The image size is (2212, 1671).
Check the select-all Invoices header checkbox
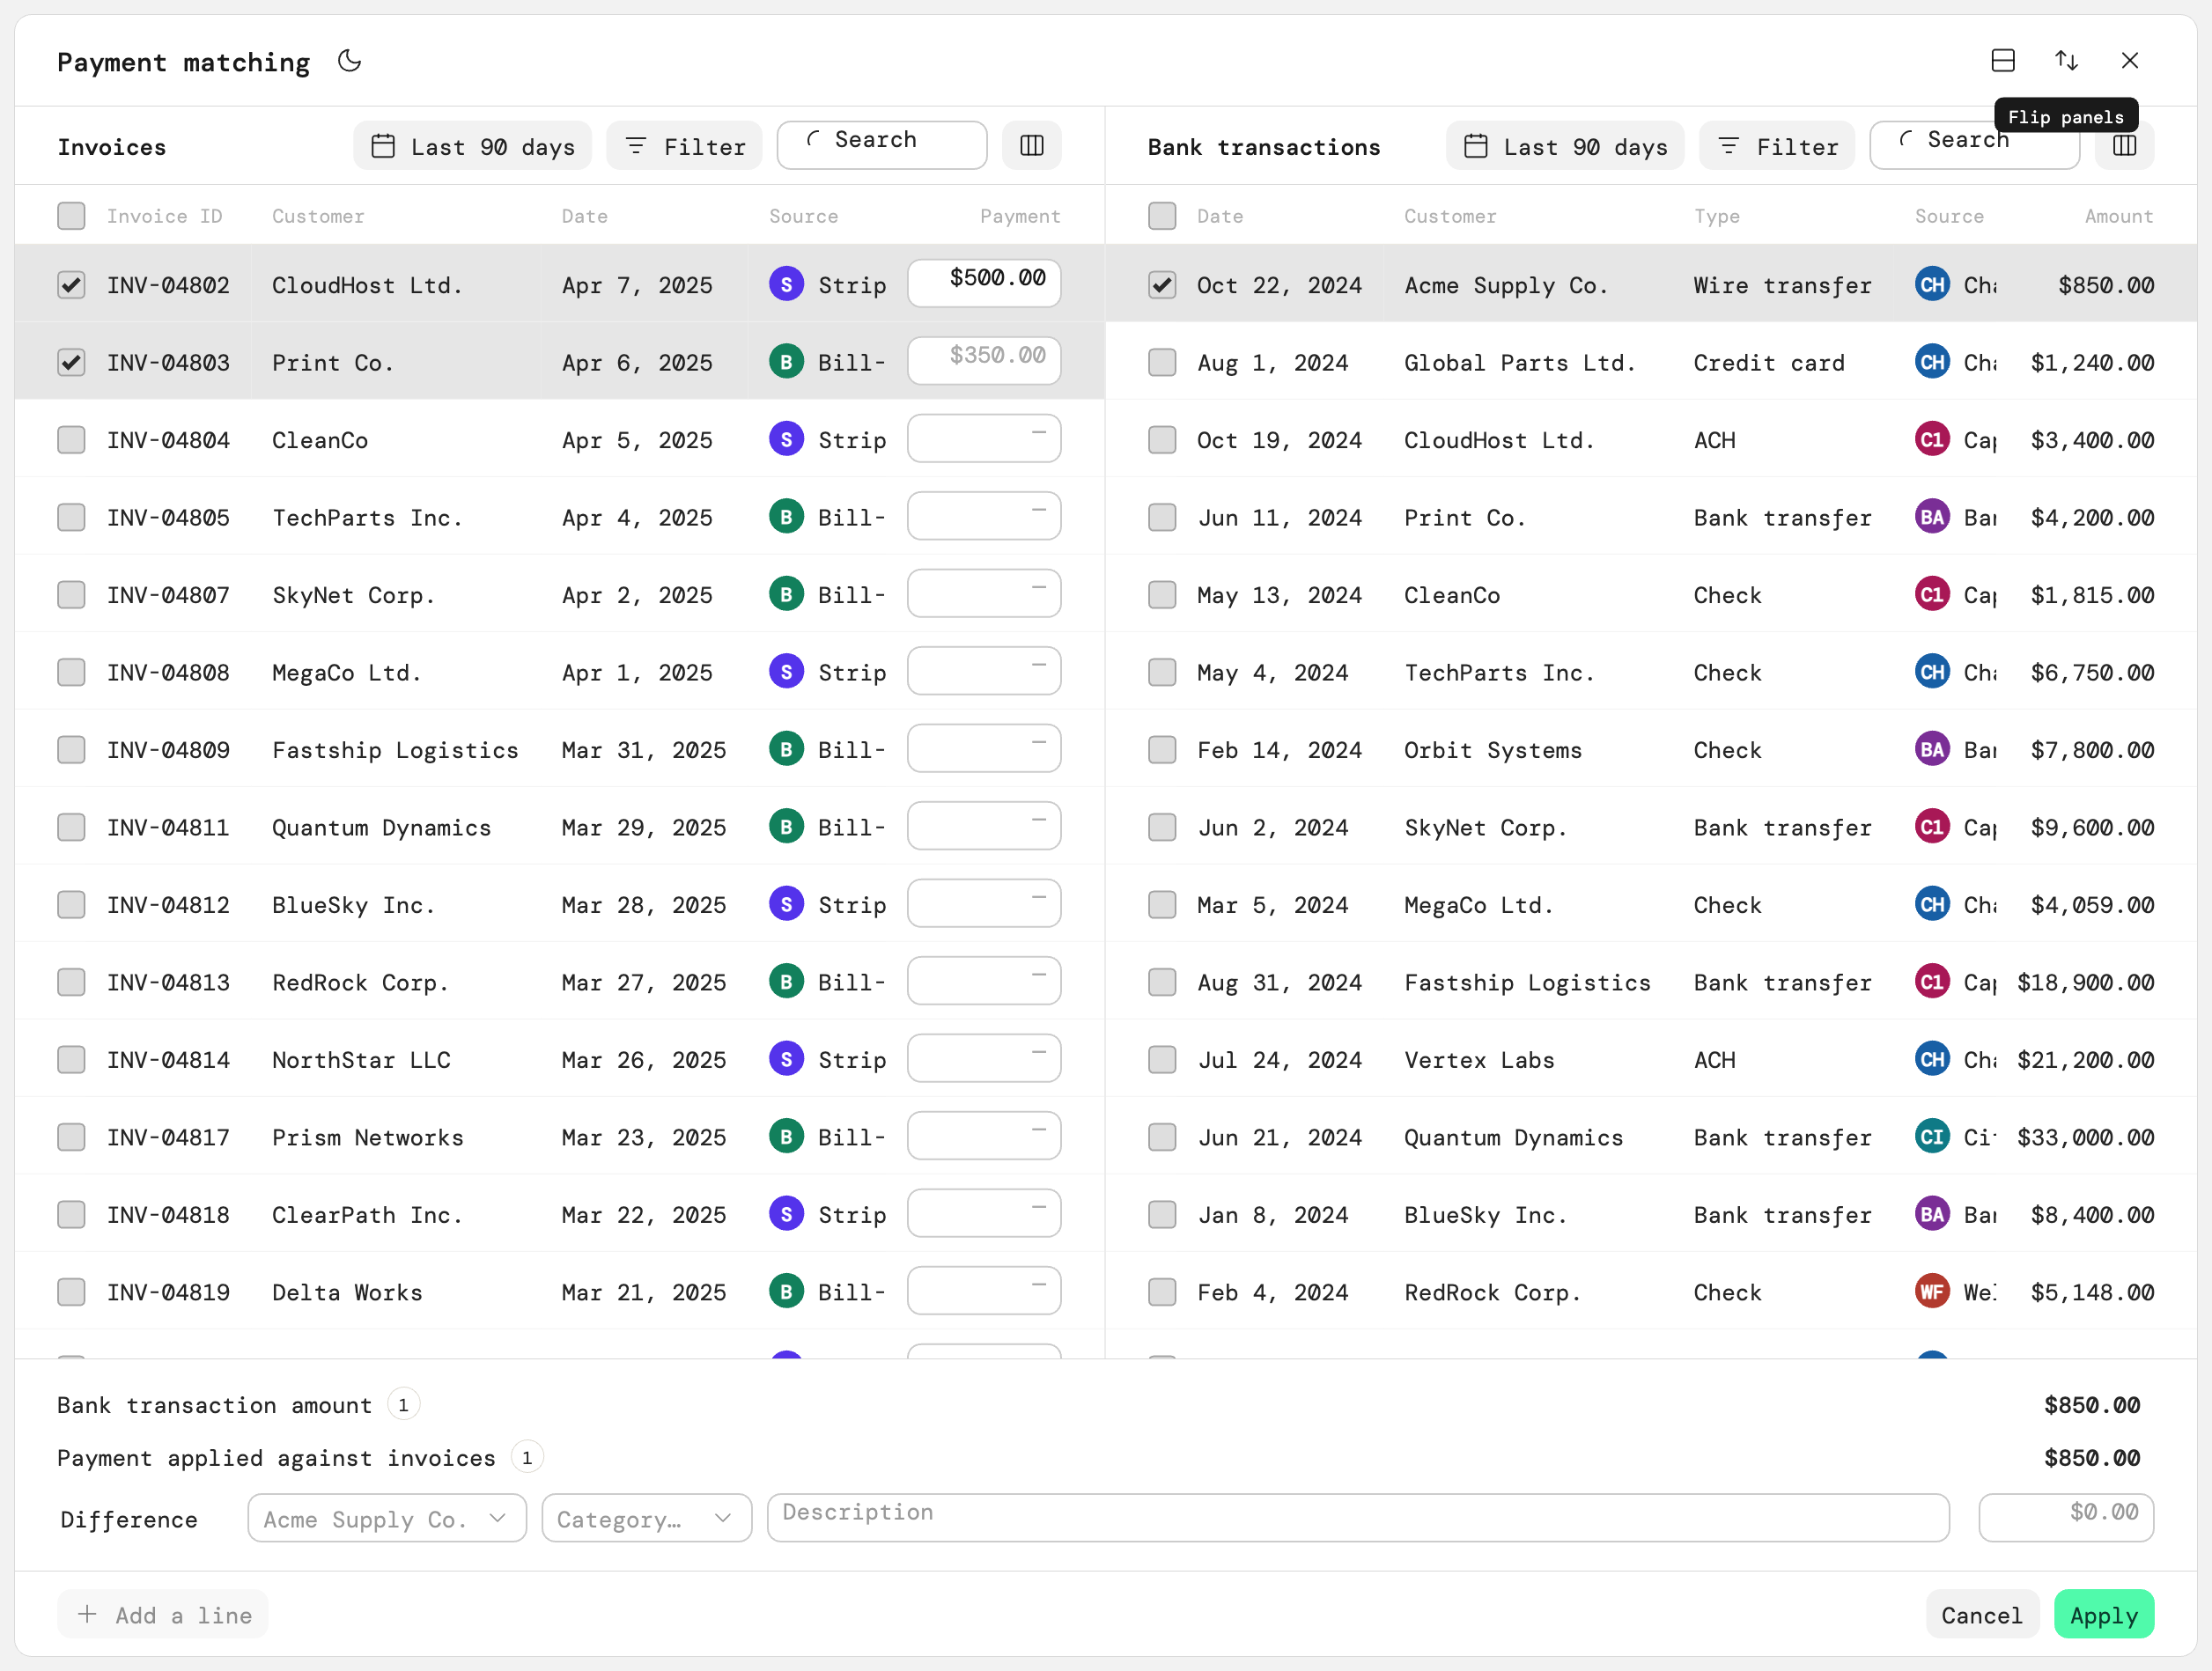[x=71, y=216]
